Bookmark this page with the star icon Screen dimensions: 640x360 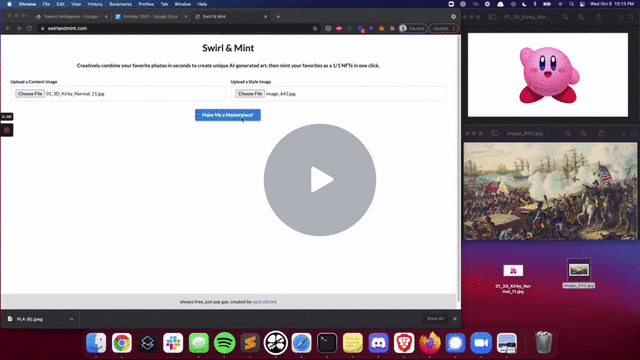315,29
